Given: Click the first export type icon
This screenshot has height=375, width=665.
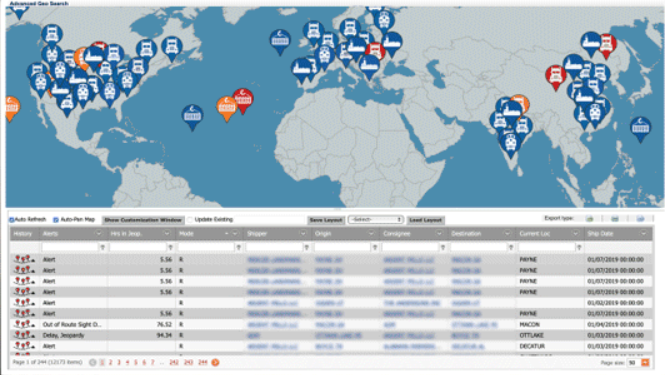Looking at the screenshot, I should 590,219.
